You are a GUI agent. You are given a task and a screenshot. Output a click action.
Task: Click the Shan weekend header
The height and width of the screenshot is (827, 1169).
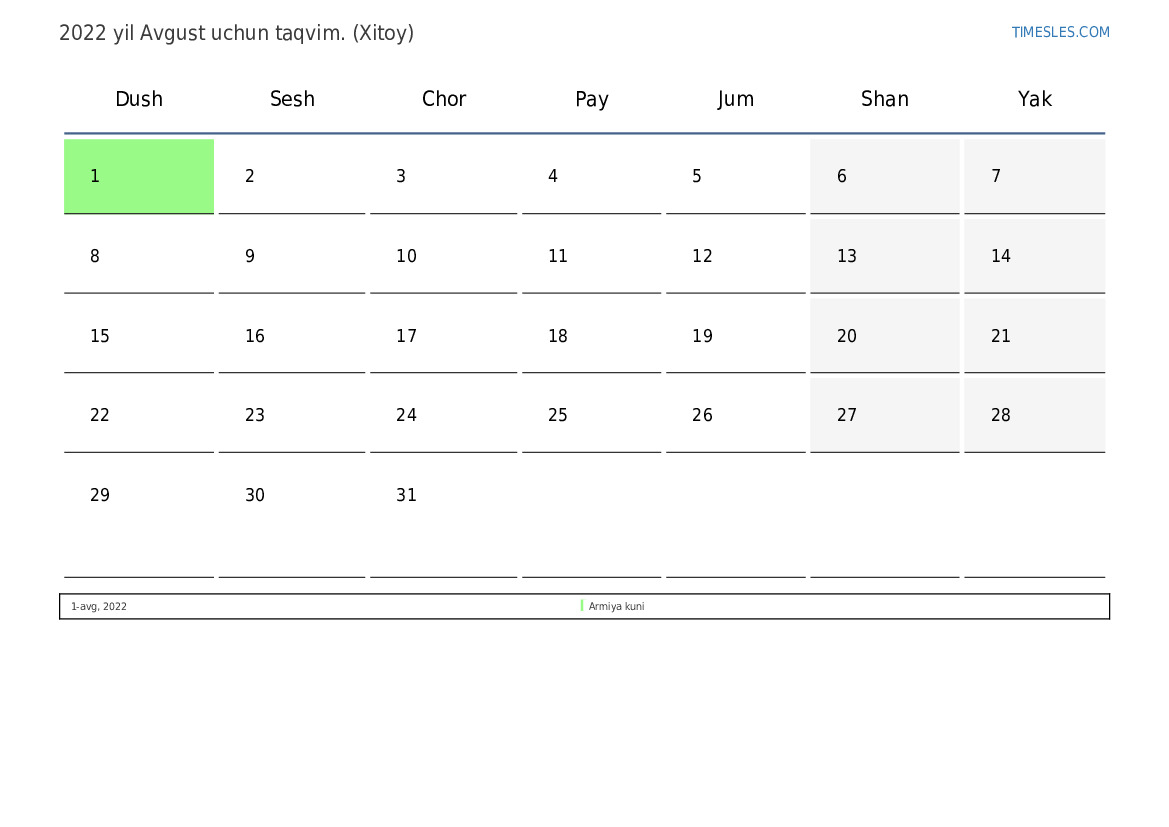(885, 99)
